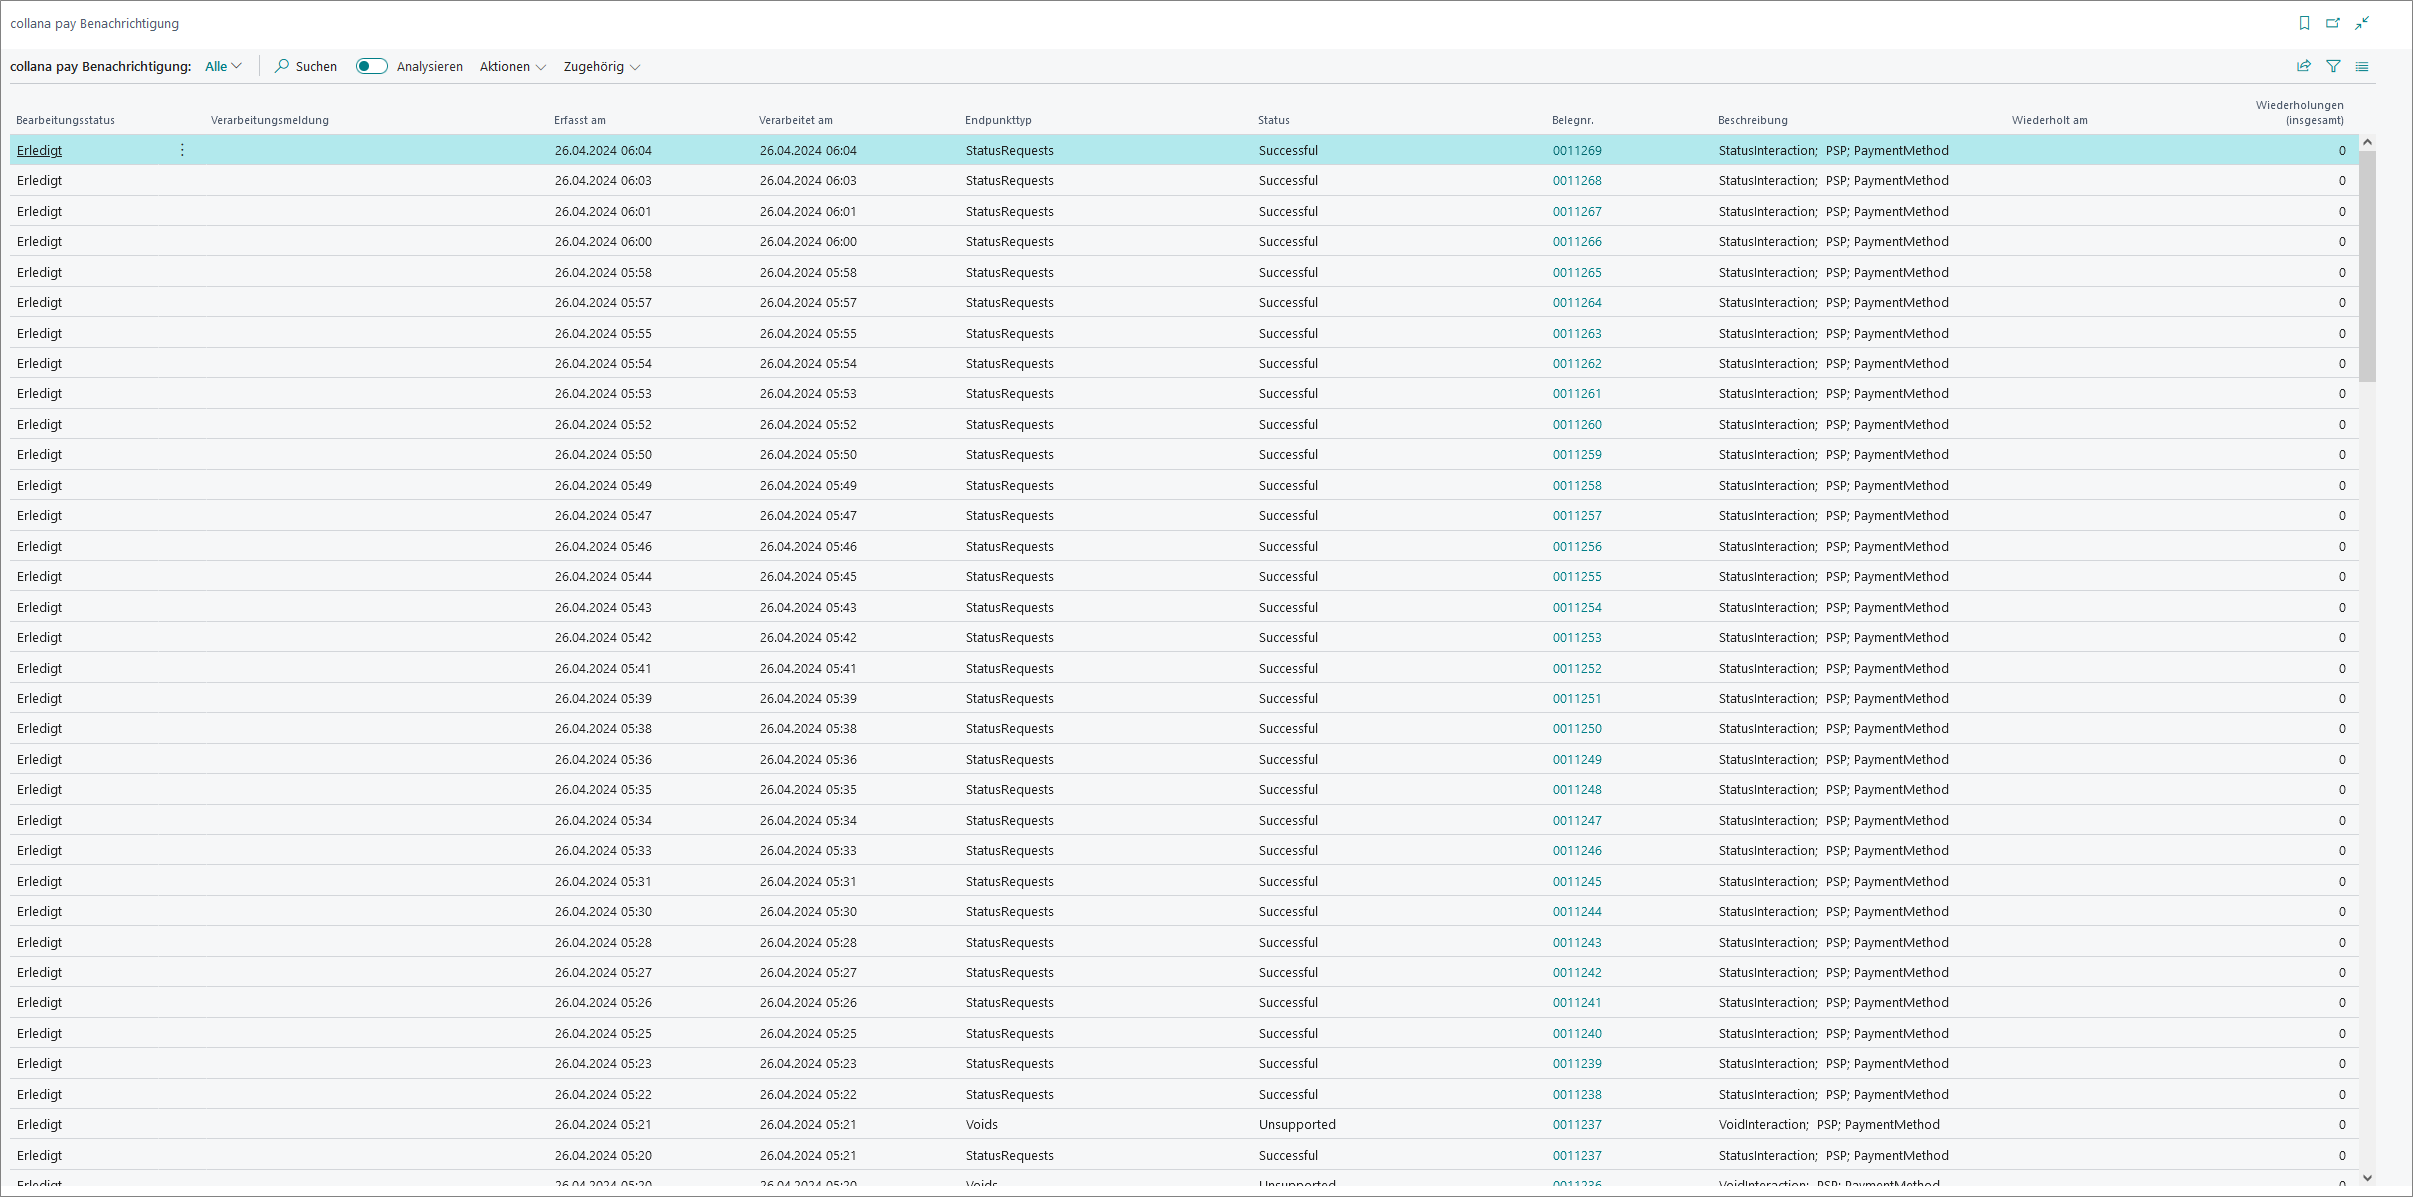
Task: Open row options for first Erledigt row
Action: coord(182,150)
